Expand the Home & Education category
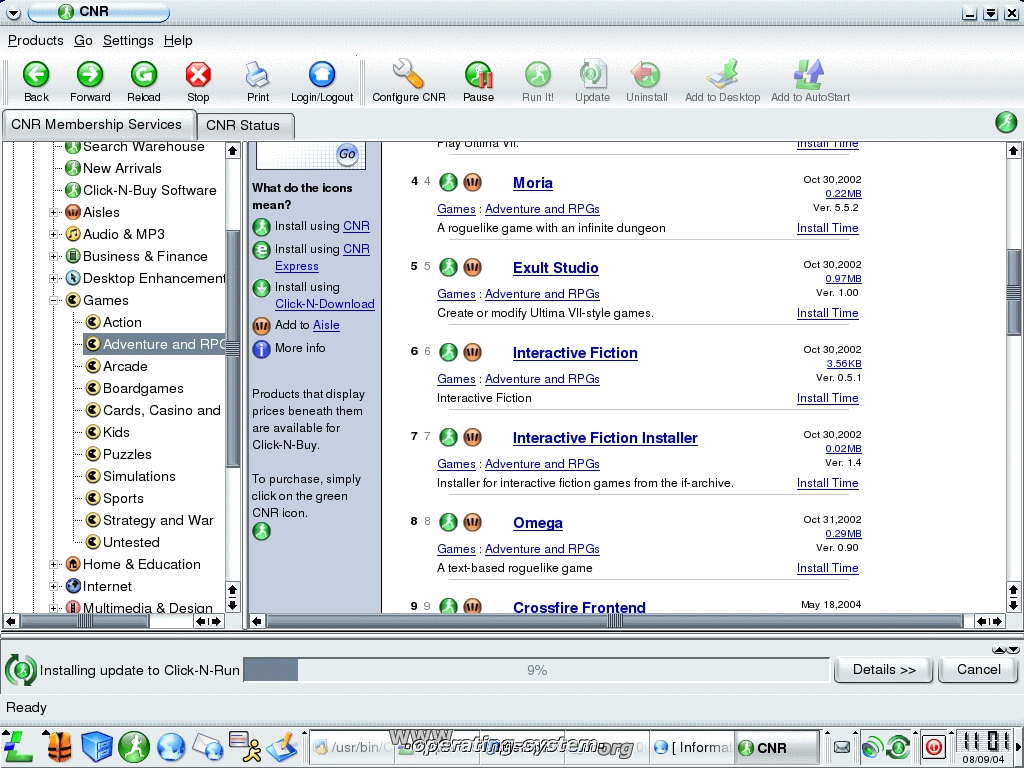This screenshot has width=1024, height=768. click(x=53, y=564)
